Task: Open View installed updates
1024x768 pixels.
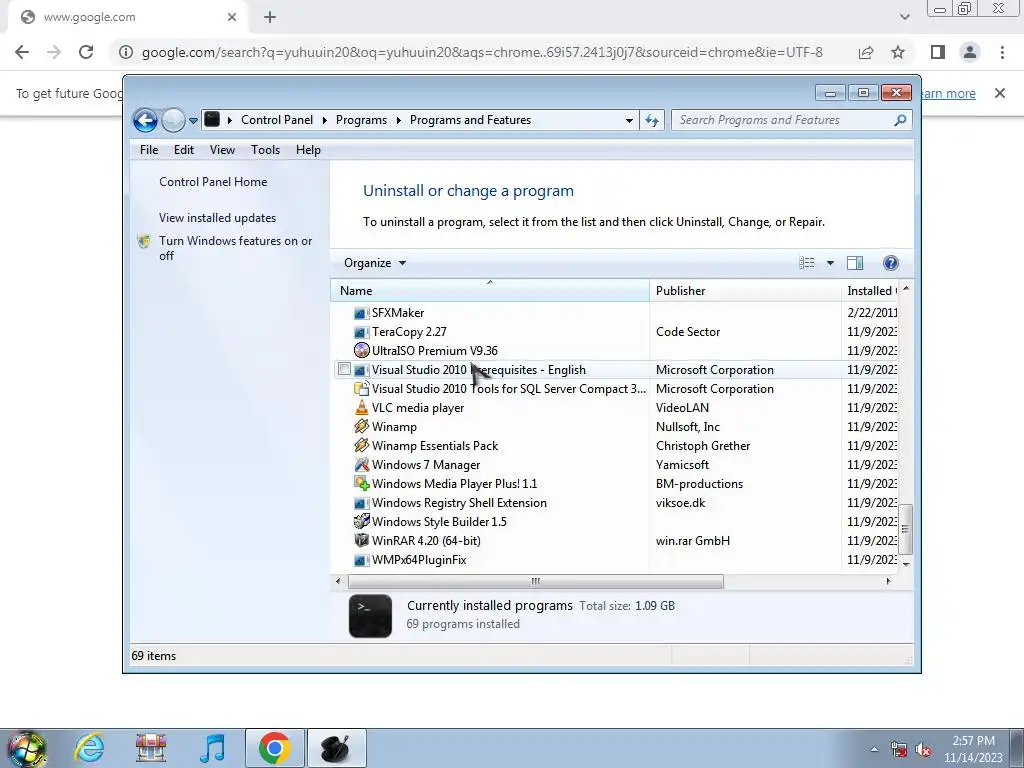Action: pos(217,218)
